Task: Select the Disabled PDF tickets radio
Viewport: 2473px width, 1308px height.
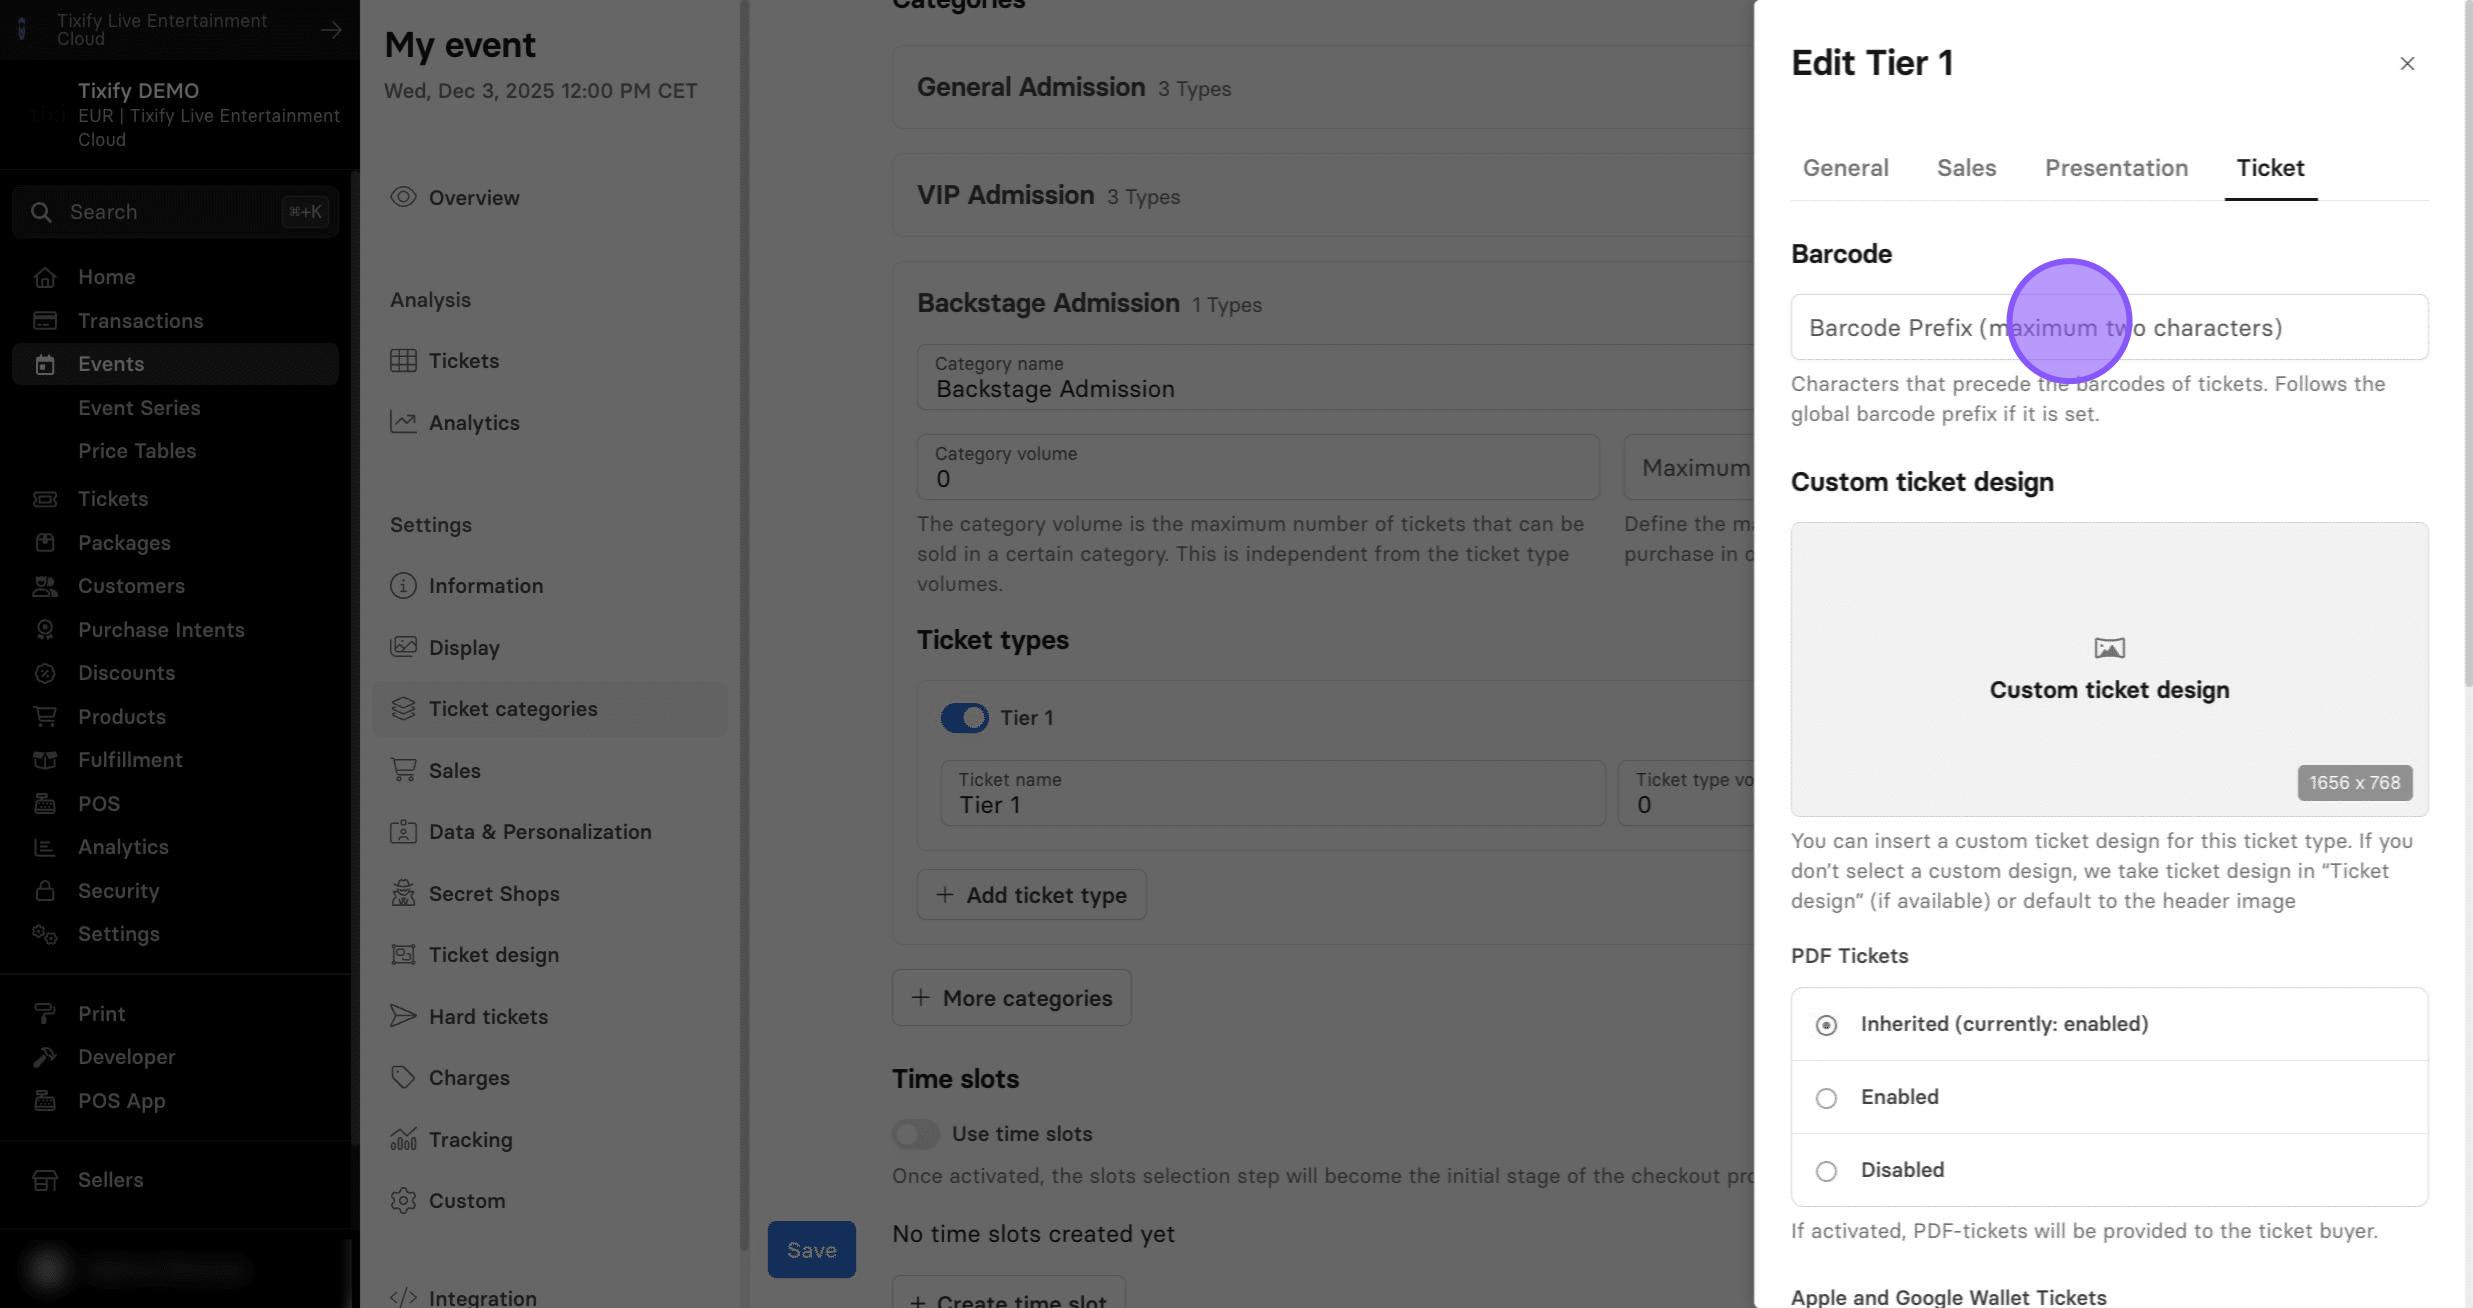Action: click(1826, 1171)
